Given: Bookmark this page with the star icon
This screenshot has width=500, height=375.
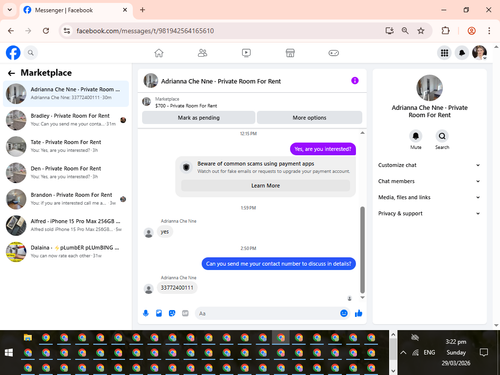Looking at the screenshot, I should pyautogui.click(x=421, y=31).
